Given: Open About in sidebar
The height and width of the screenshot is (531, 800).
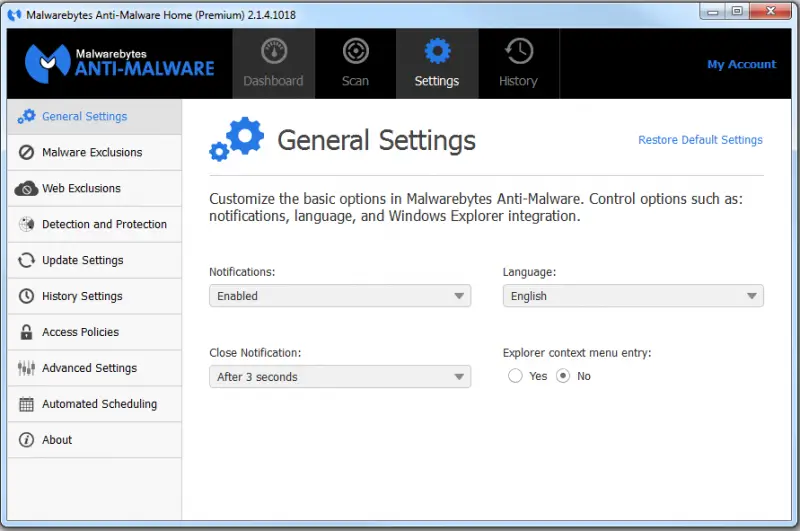Looking at the screenshot, I should click(x=95, y=440).
